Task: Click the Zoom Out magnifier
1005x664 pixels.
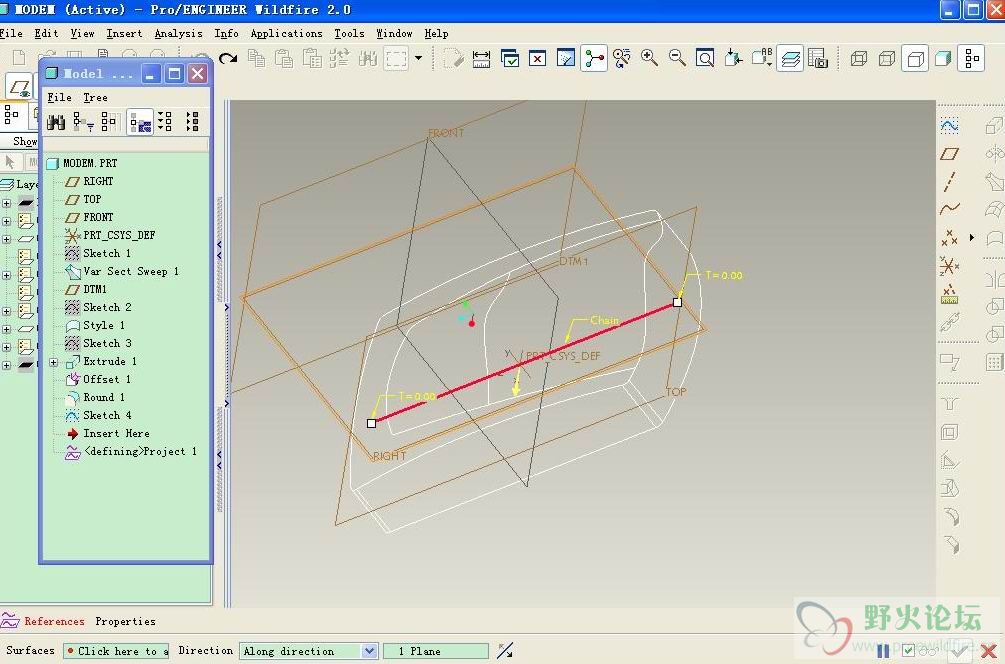Action: tap(677, 58)
